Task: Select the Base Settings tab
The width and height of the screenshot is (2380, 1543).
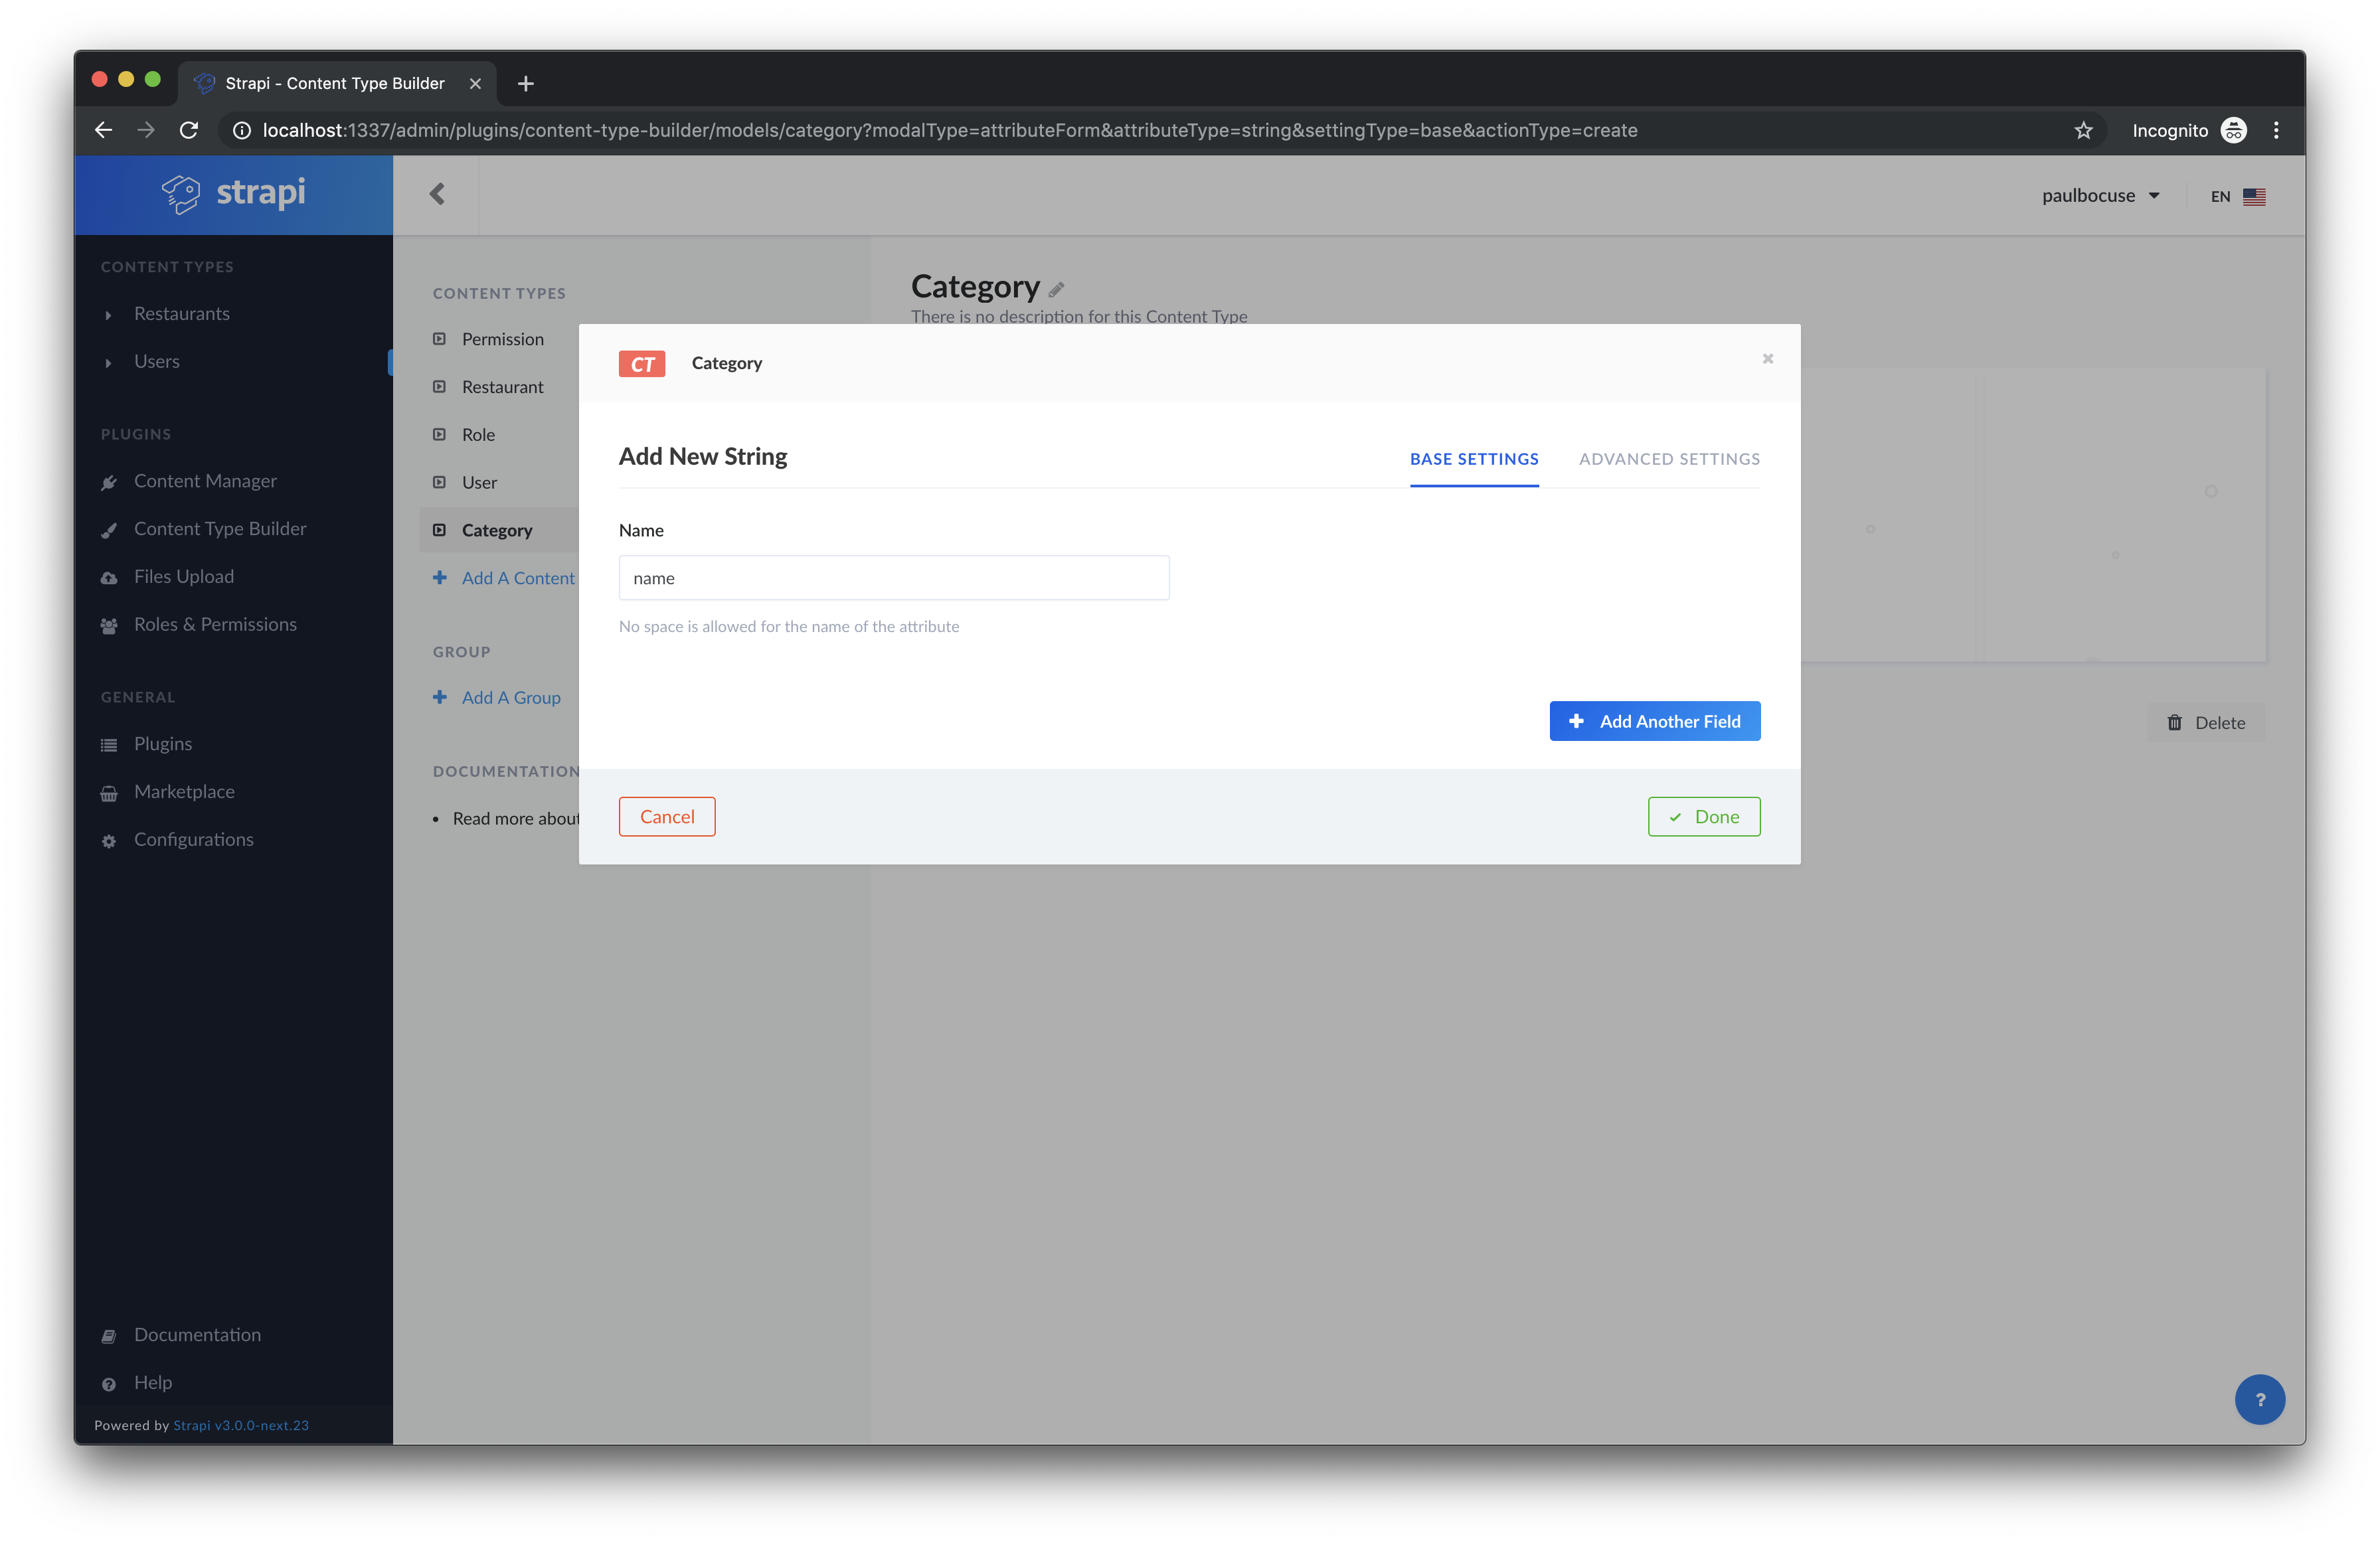Action: coord(1474,459)
